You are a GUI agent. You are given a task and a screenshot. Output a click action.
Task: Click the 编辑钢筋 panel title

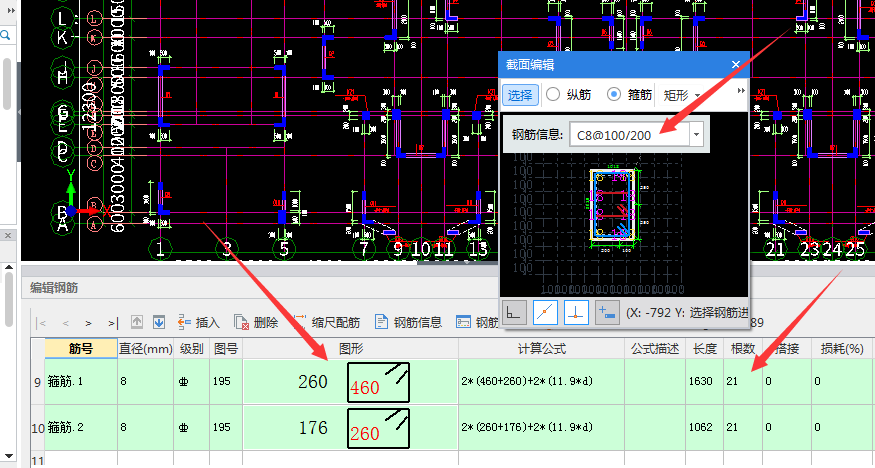click(54, 288)
